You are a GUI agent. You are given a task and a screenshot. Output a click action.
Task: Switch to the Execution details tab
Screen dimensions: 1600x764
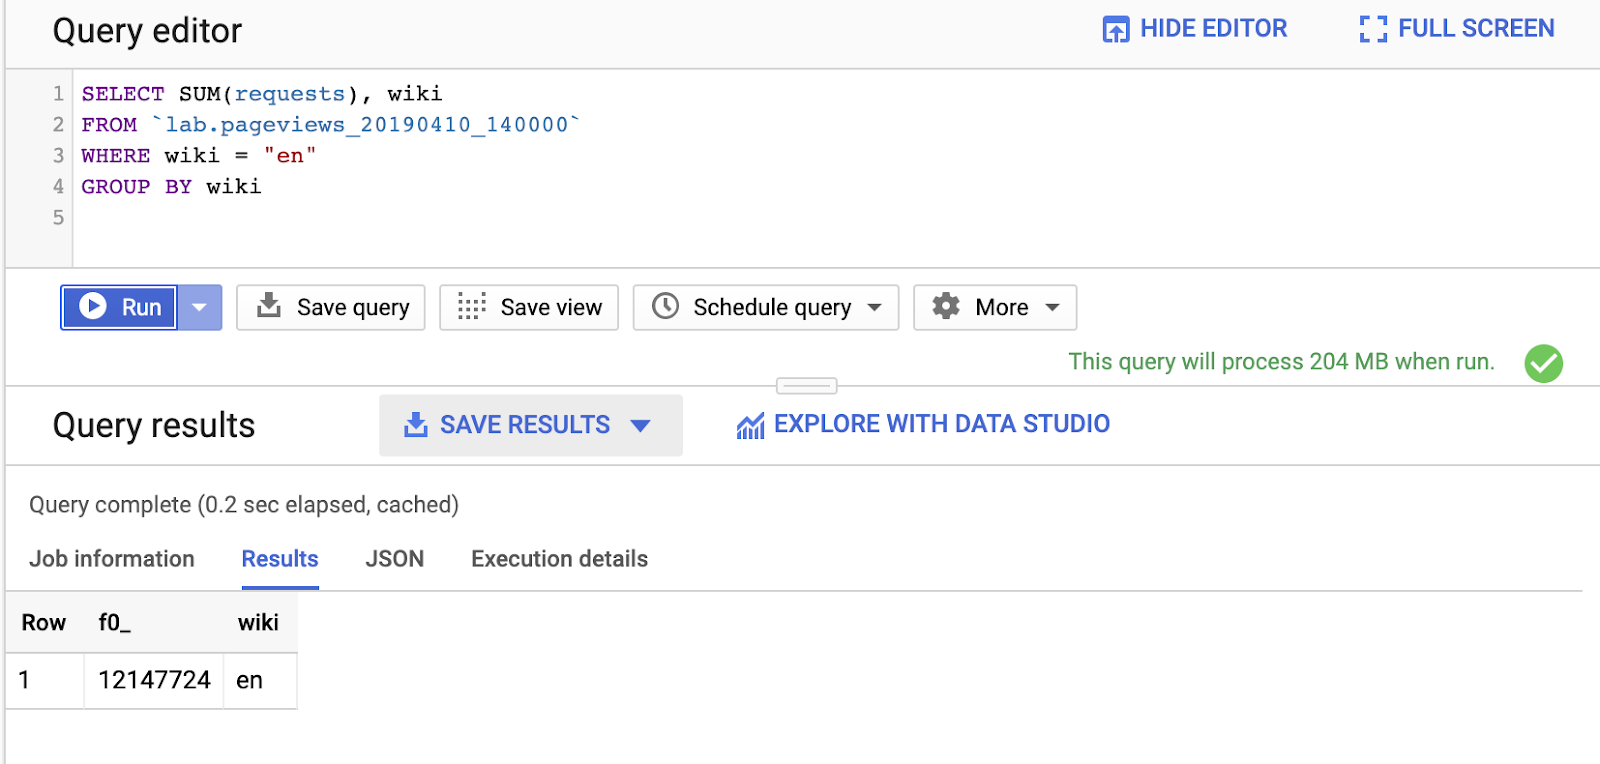coord(559,559)
